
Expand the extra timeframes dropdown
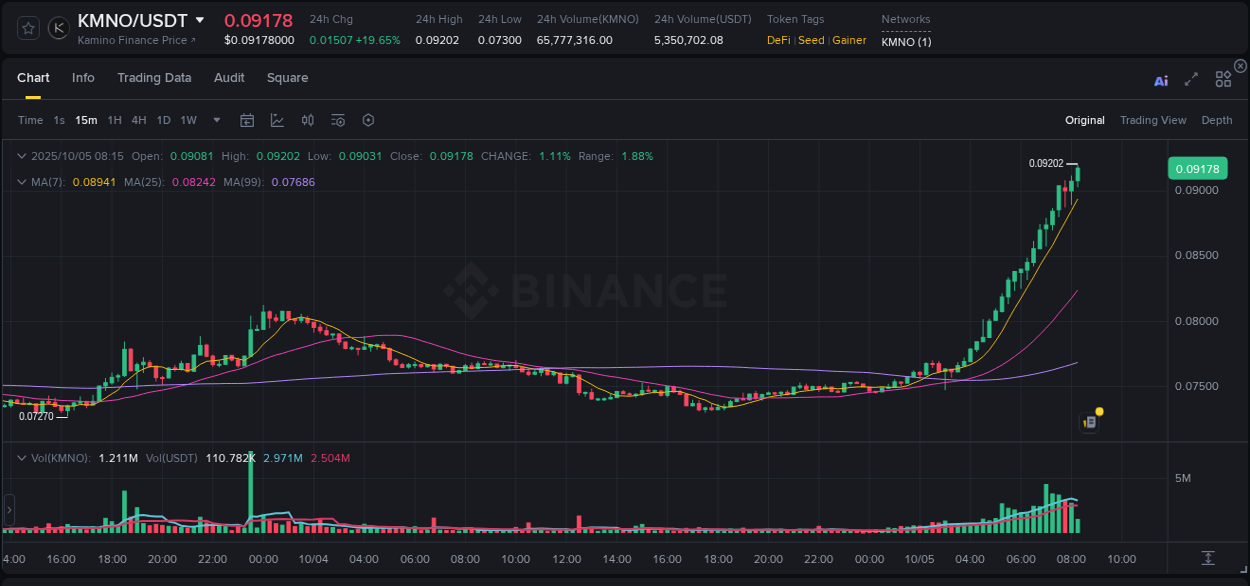215,120
